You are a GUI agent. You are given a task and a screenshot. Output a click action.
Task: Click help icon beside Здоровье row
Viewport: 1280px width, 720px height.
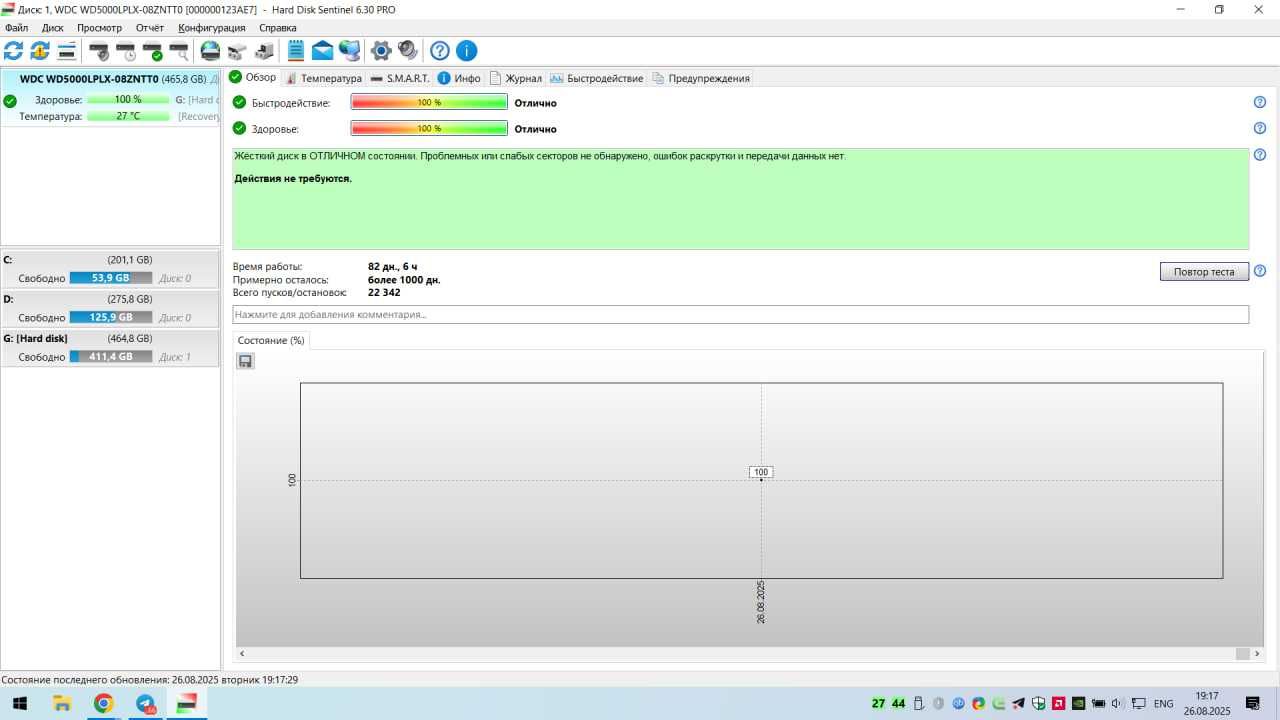click(x=1260, y=128)
